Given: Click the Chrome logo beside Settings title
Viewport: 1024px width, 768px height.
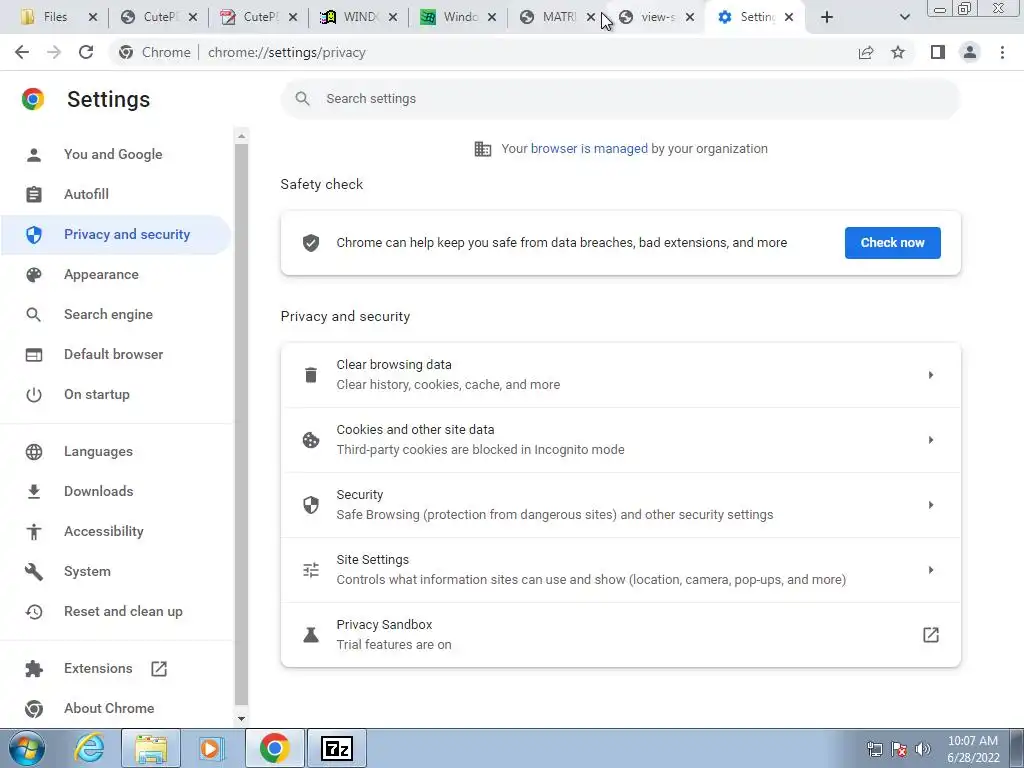Looking at the screenshot, I should point(33,99).
